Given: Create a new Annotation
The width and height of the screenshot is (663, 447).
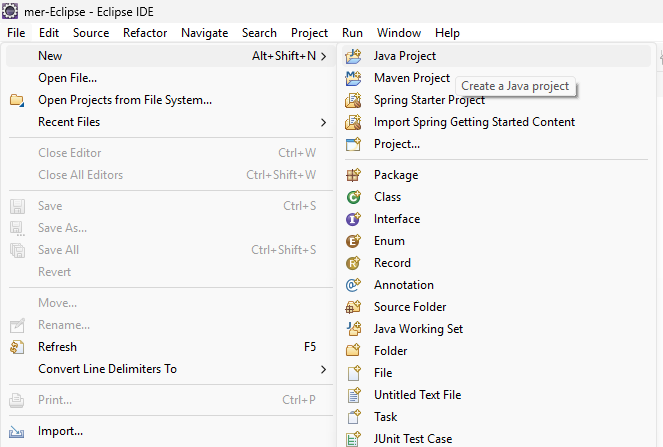Looking at the screenshot, I should click(x=496, y=285).
